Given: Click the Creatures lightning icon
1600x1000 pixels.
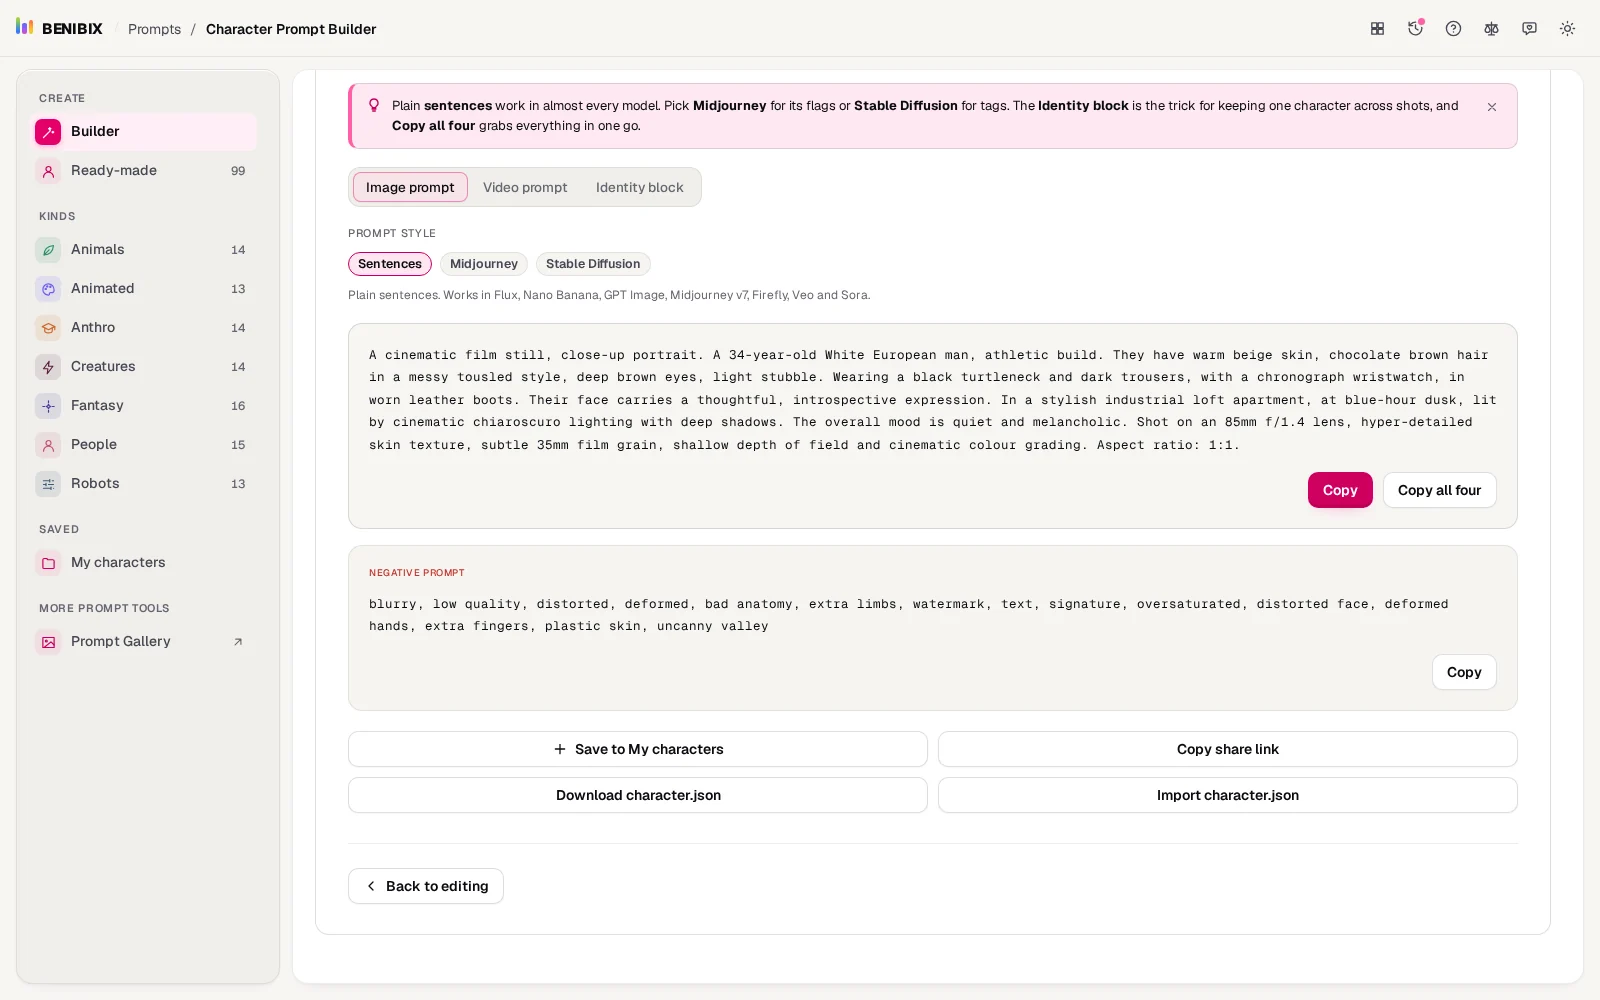Looking at the screenshot, I should point(48,367).
